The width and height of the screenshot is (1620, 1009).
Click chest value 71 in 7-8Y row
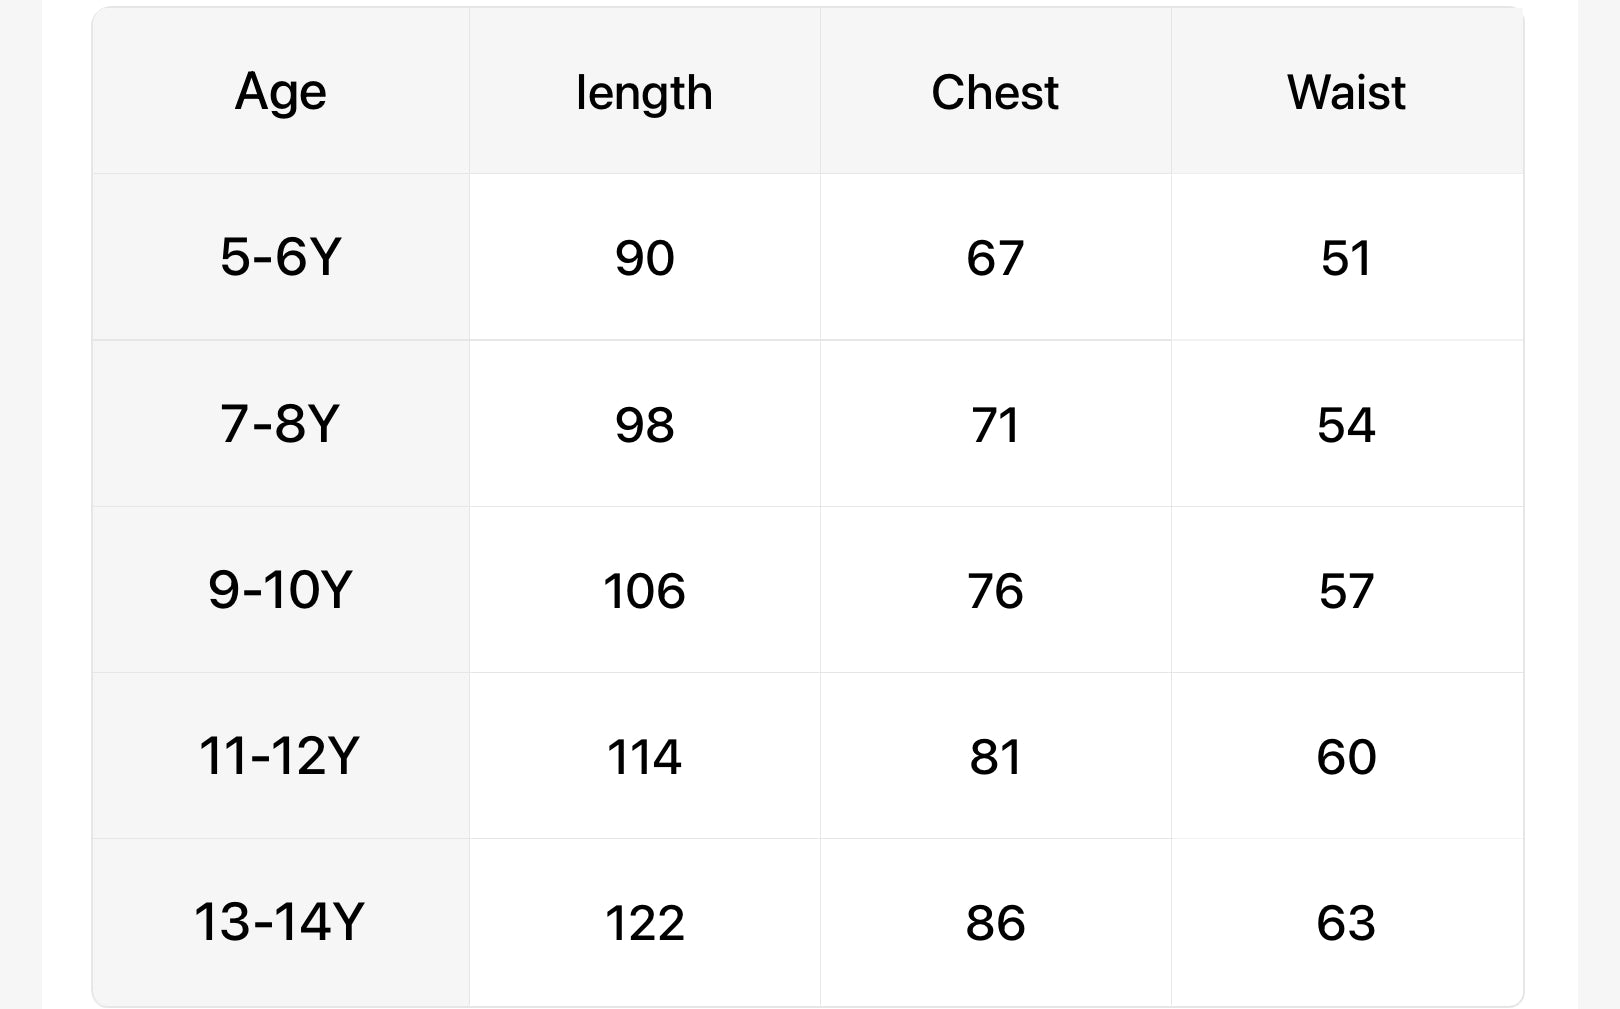pos(995,425)
